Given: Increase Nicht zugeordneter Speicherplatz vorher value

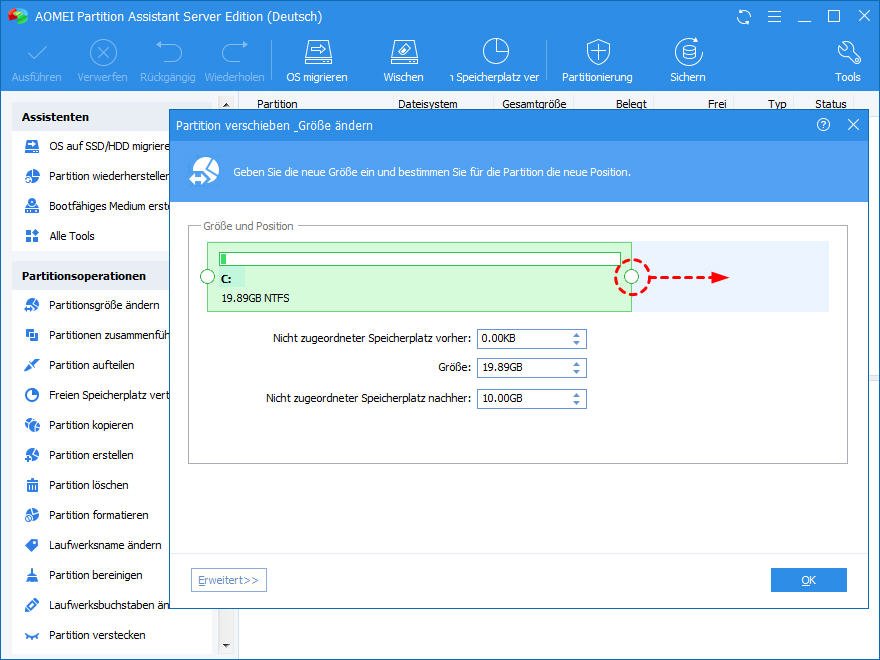Looking at the screenshot, I should [x=576, y=335].
